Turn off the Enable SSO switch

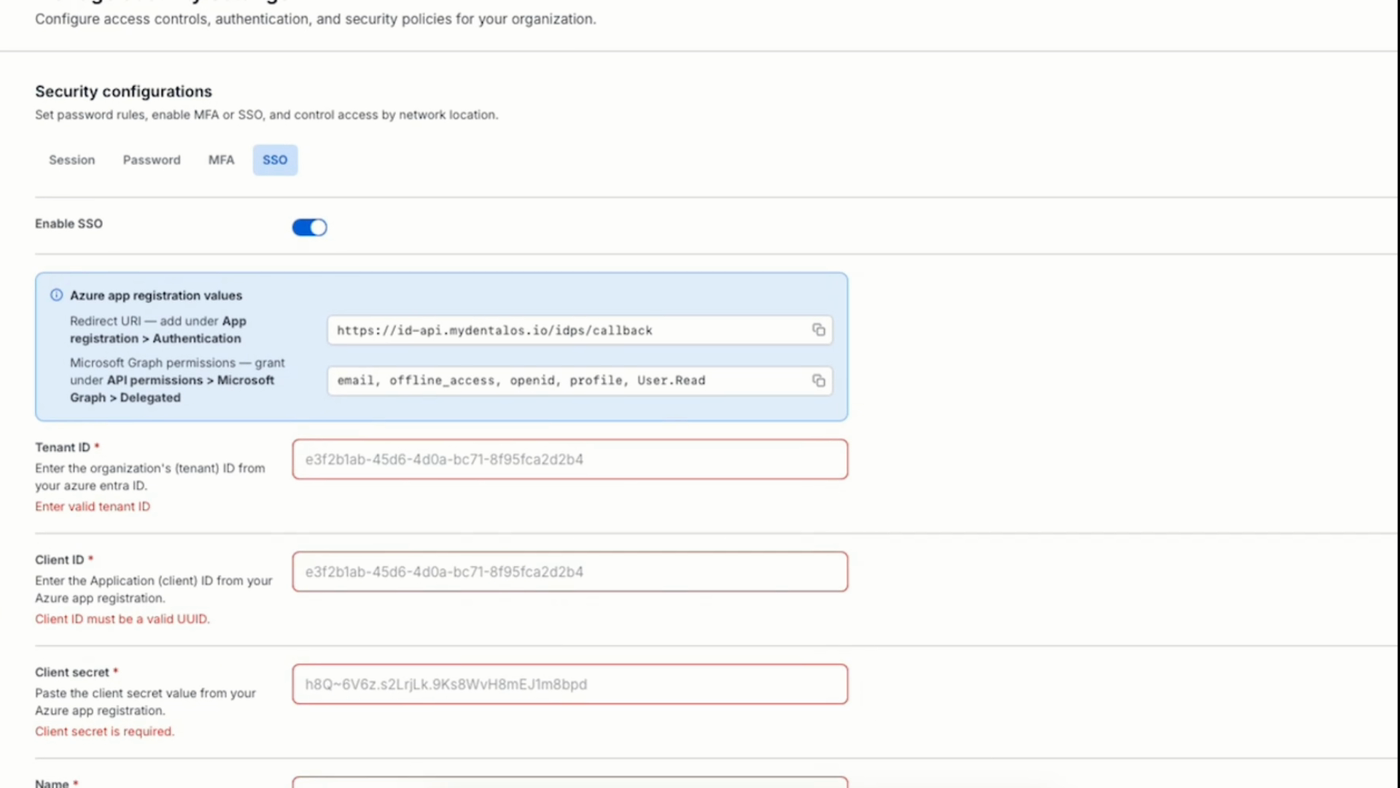309,227
